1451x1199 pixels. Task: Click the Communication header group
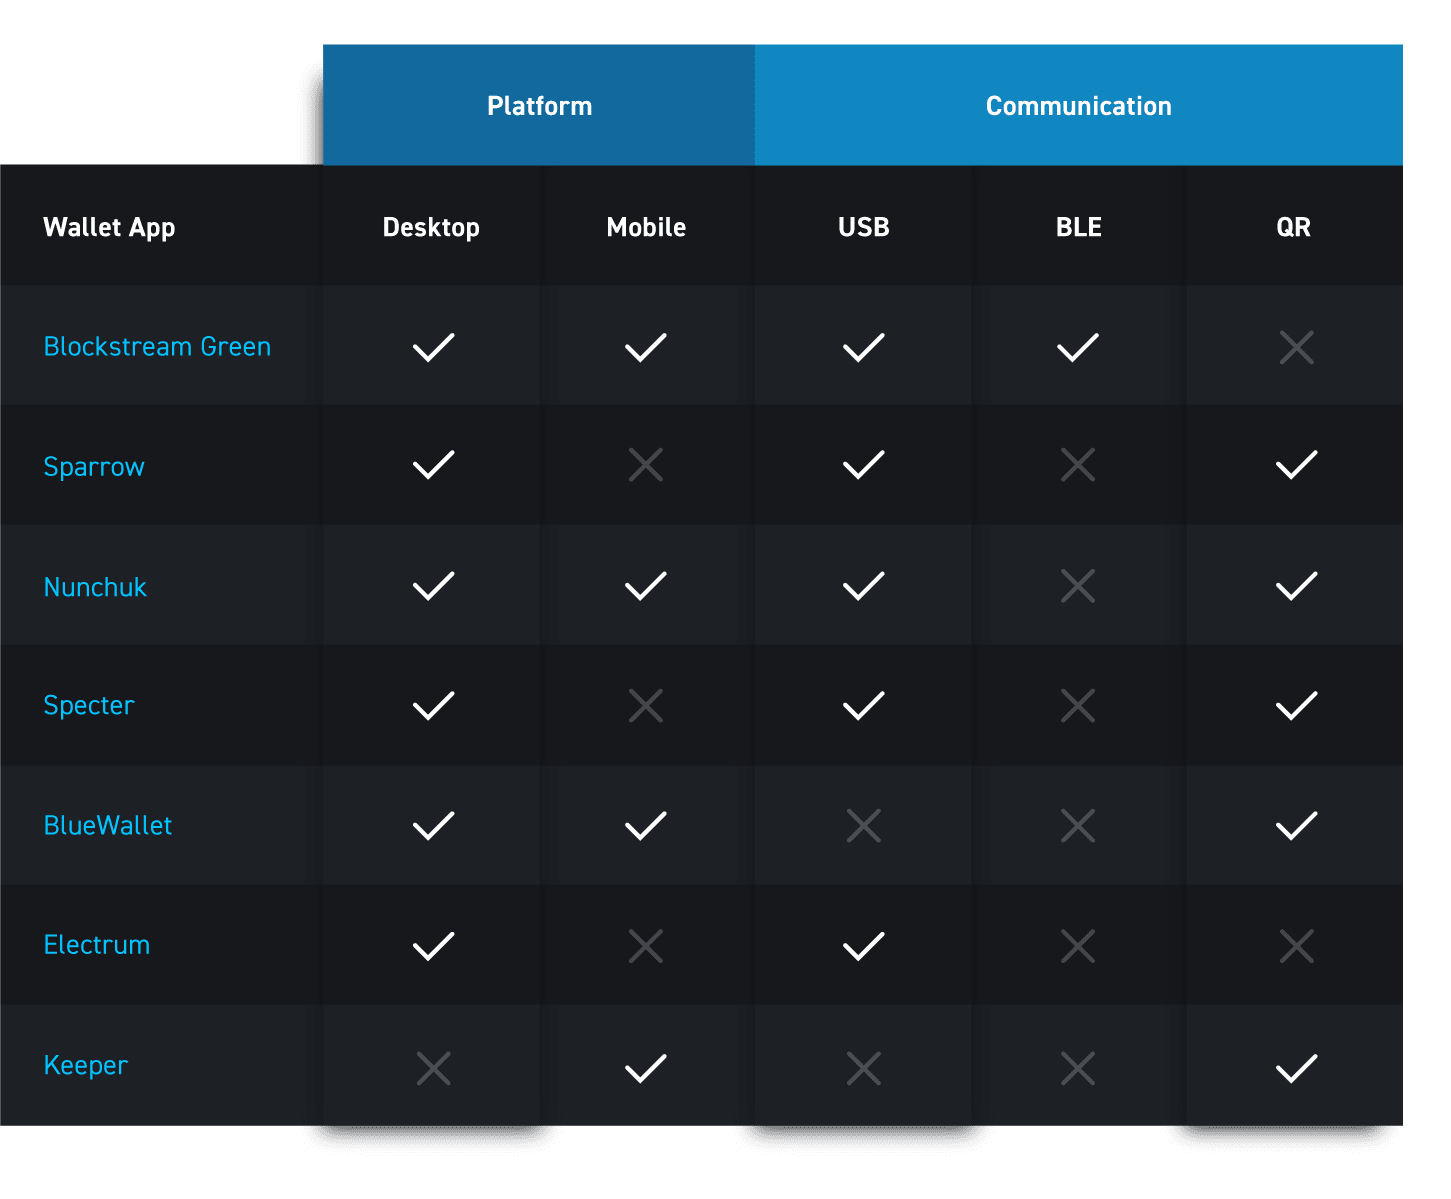(1079, 105)
